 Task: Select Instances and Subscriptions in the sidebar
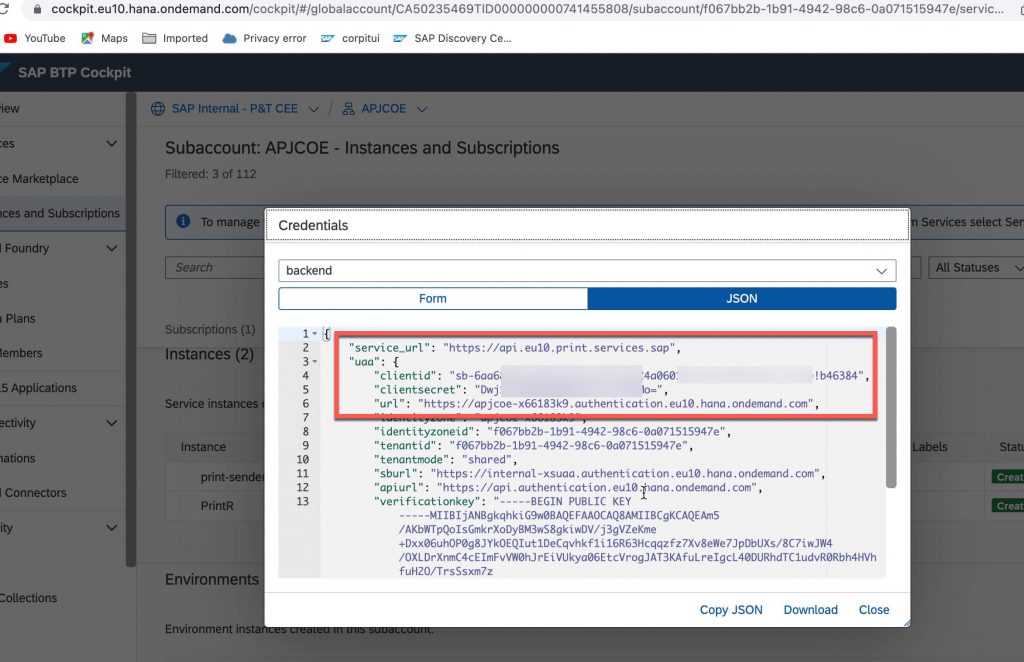point(60,213)
